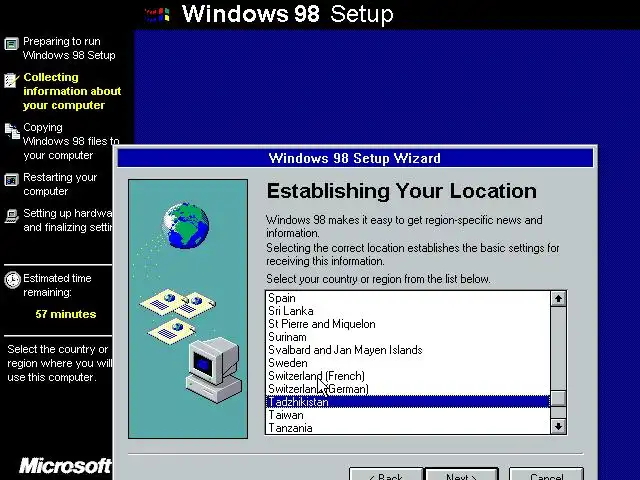The image size is (640, 480).
Task: Click the Cancel button
Action: (546, 475)
